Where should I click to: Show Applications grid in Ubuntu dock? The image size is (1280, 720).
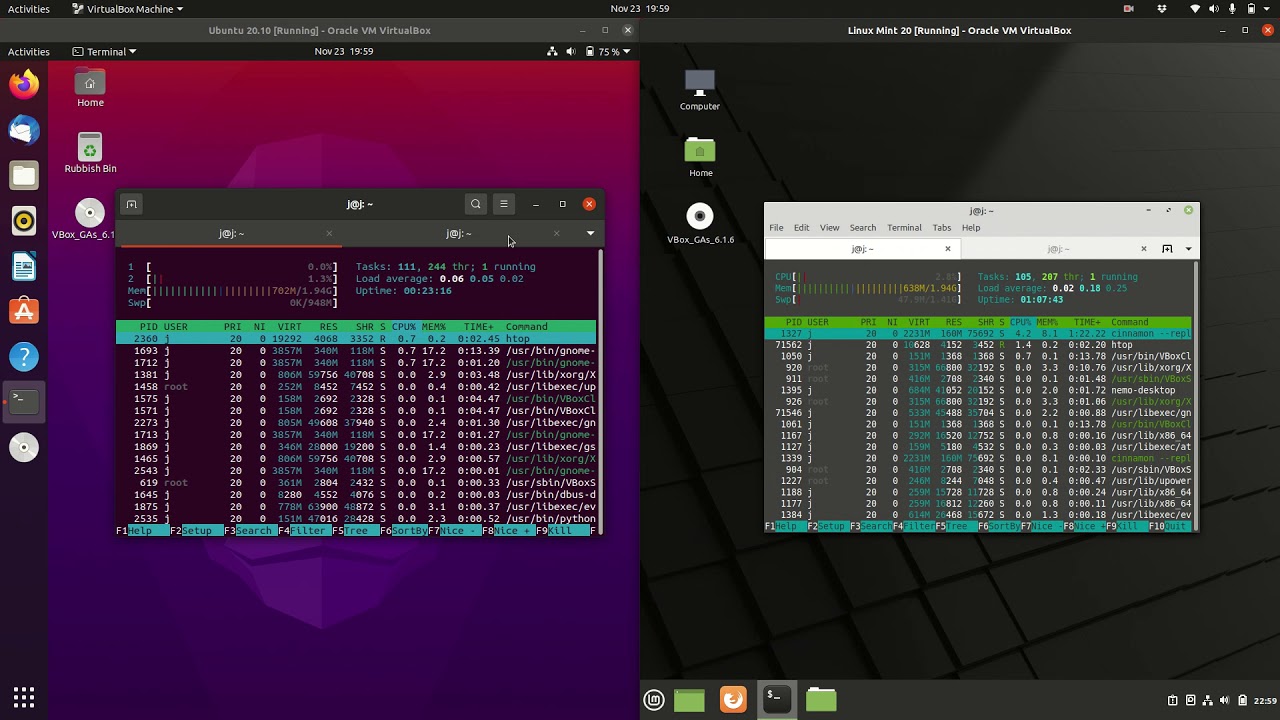click(24, 697)
